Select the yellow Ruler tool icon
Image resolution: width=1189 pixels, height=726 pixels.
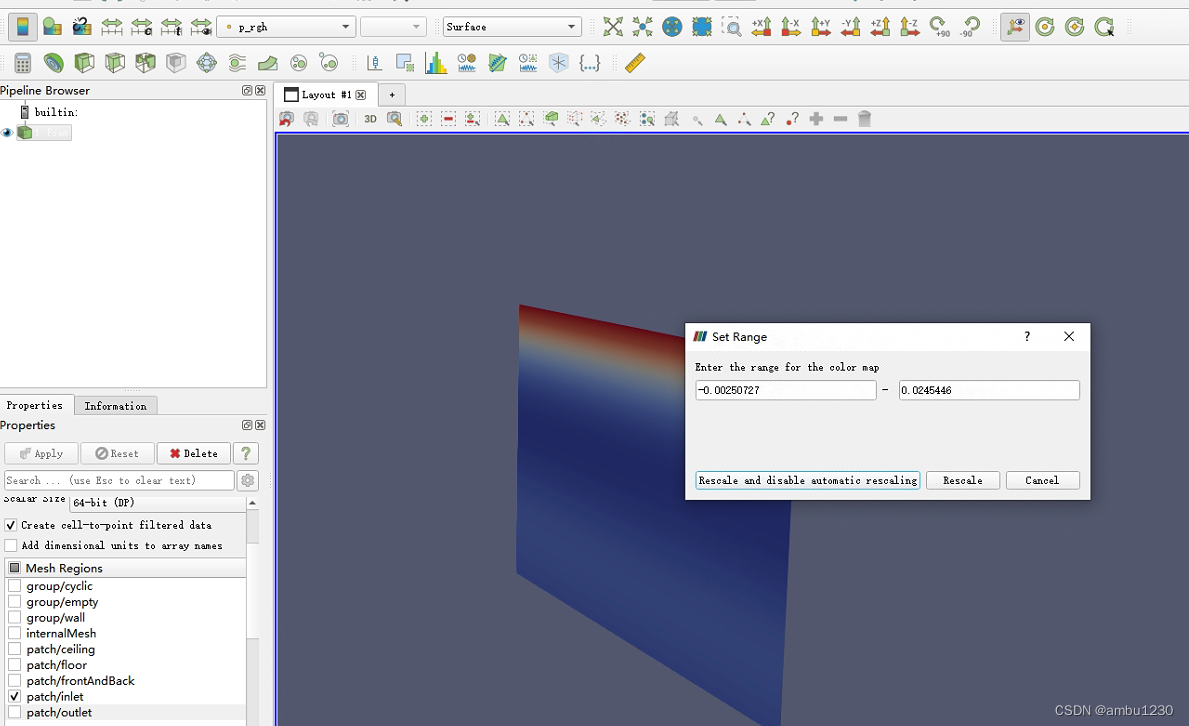[x=635, y=63]
